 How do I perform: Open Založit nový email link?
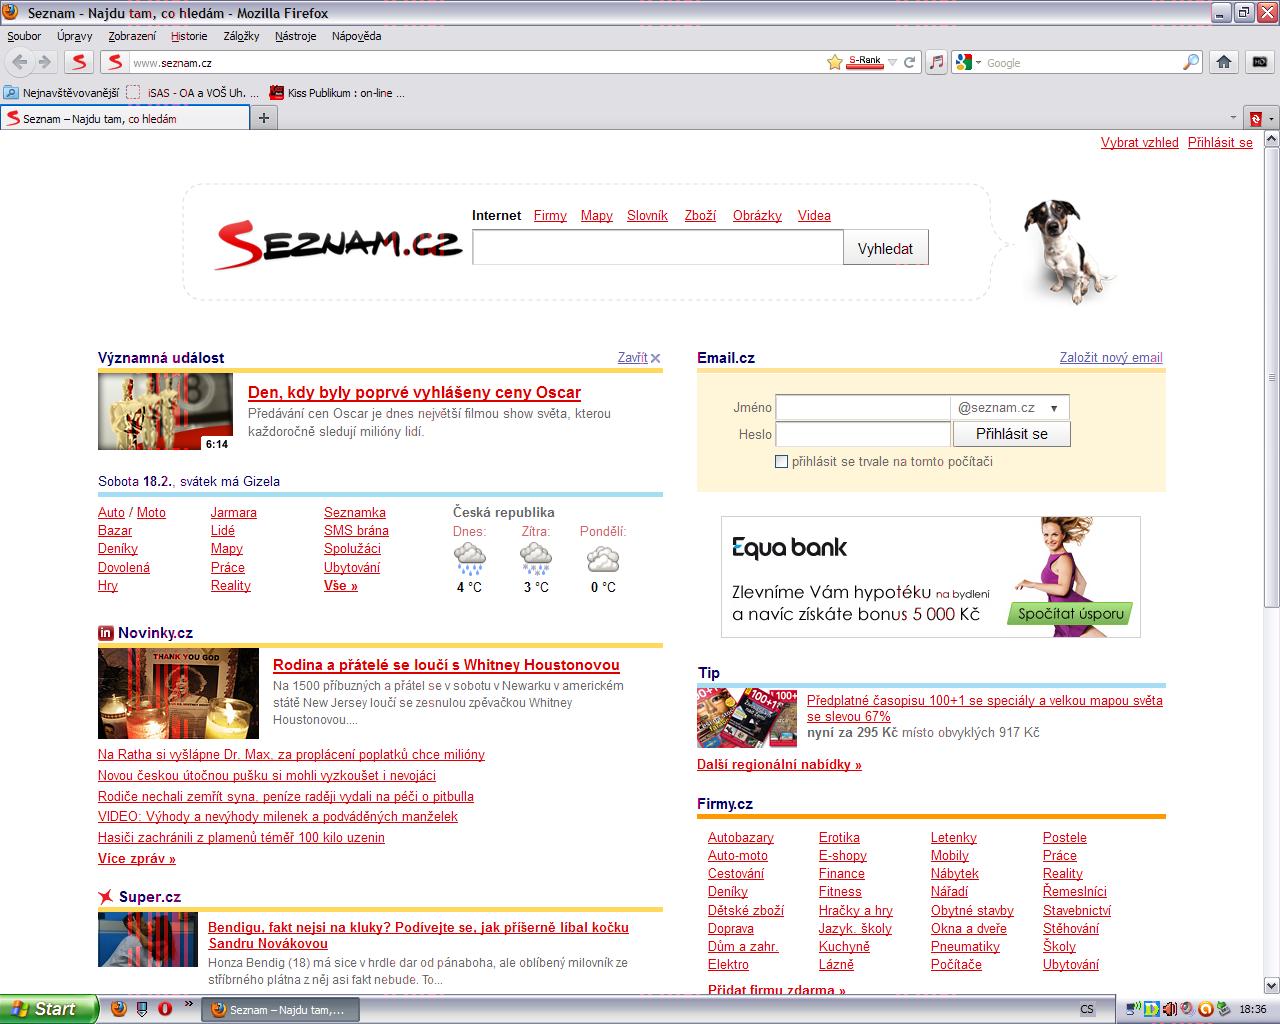[x=1111, y=357]
